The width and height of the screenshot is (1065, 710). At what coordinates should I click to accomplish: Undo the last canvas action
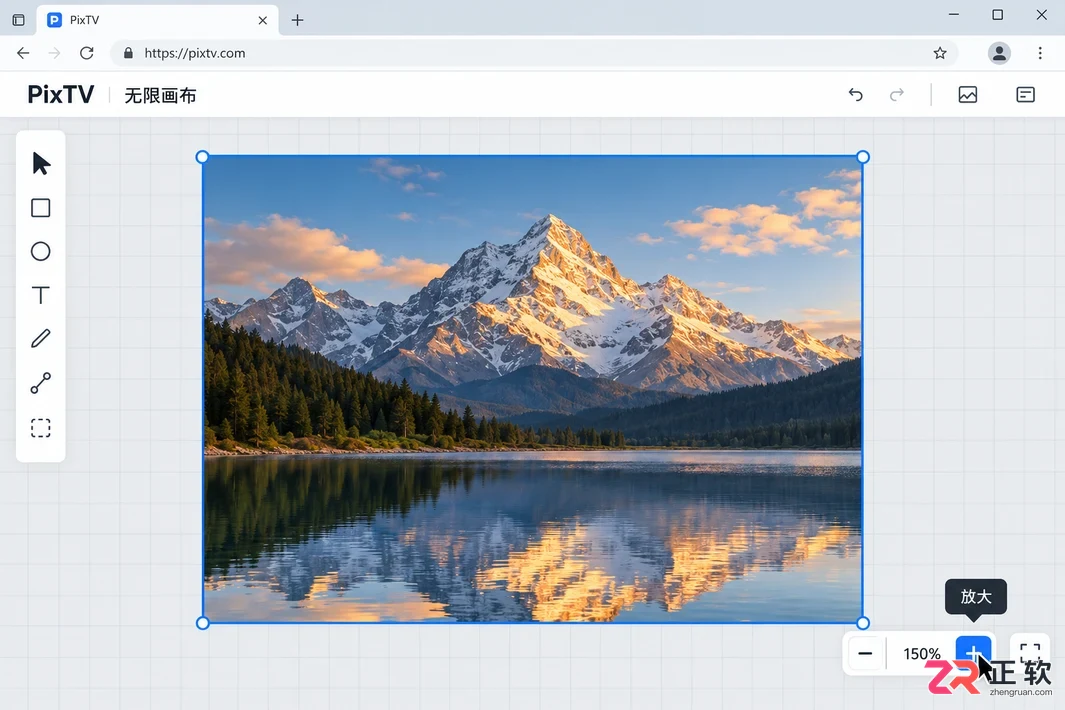click(x=856, y=94)
